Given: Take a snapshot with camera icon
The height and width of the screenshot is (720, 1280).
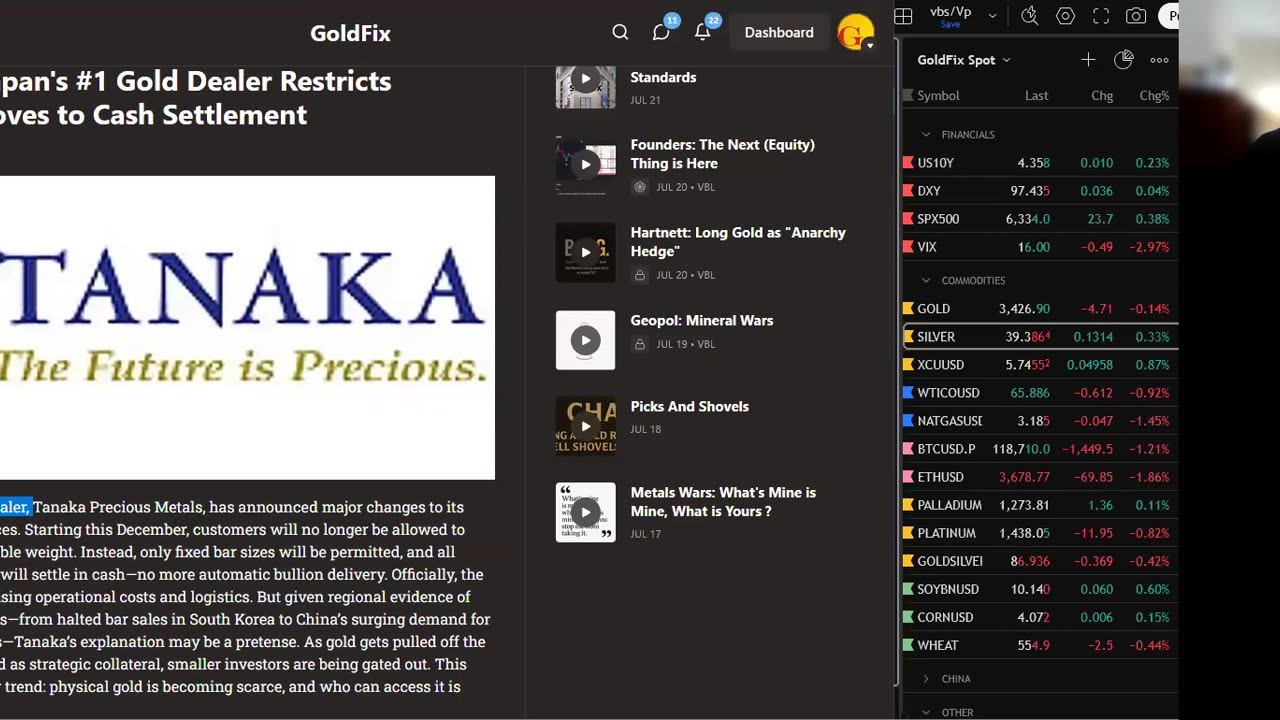Looking at the screenshot, I should pyautogui.click(x=1136, y=16).
